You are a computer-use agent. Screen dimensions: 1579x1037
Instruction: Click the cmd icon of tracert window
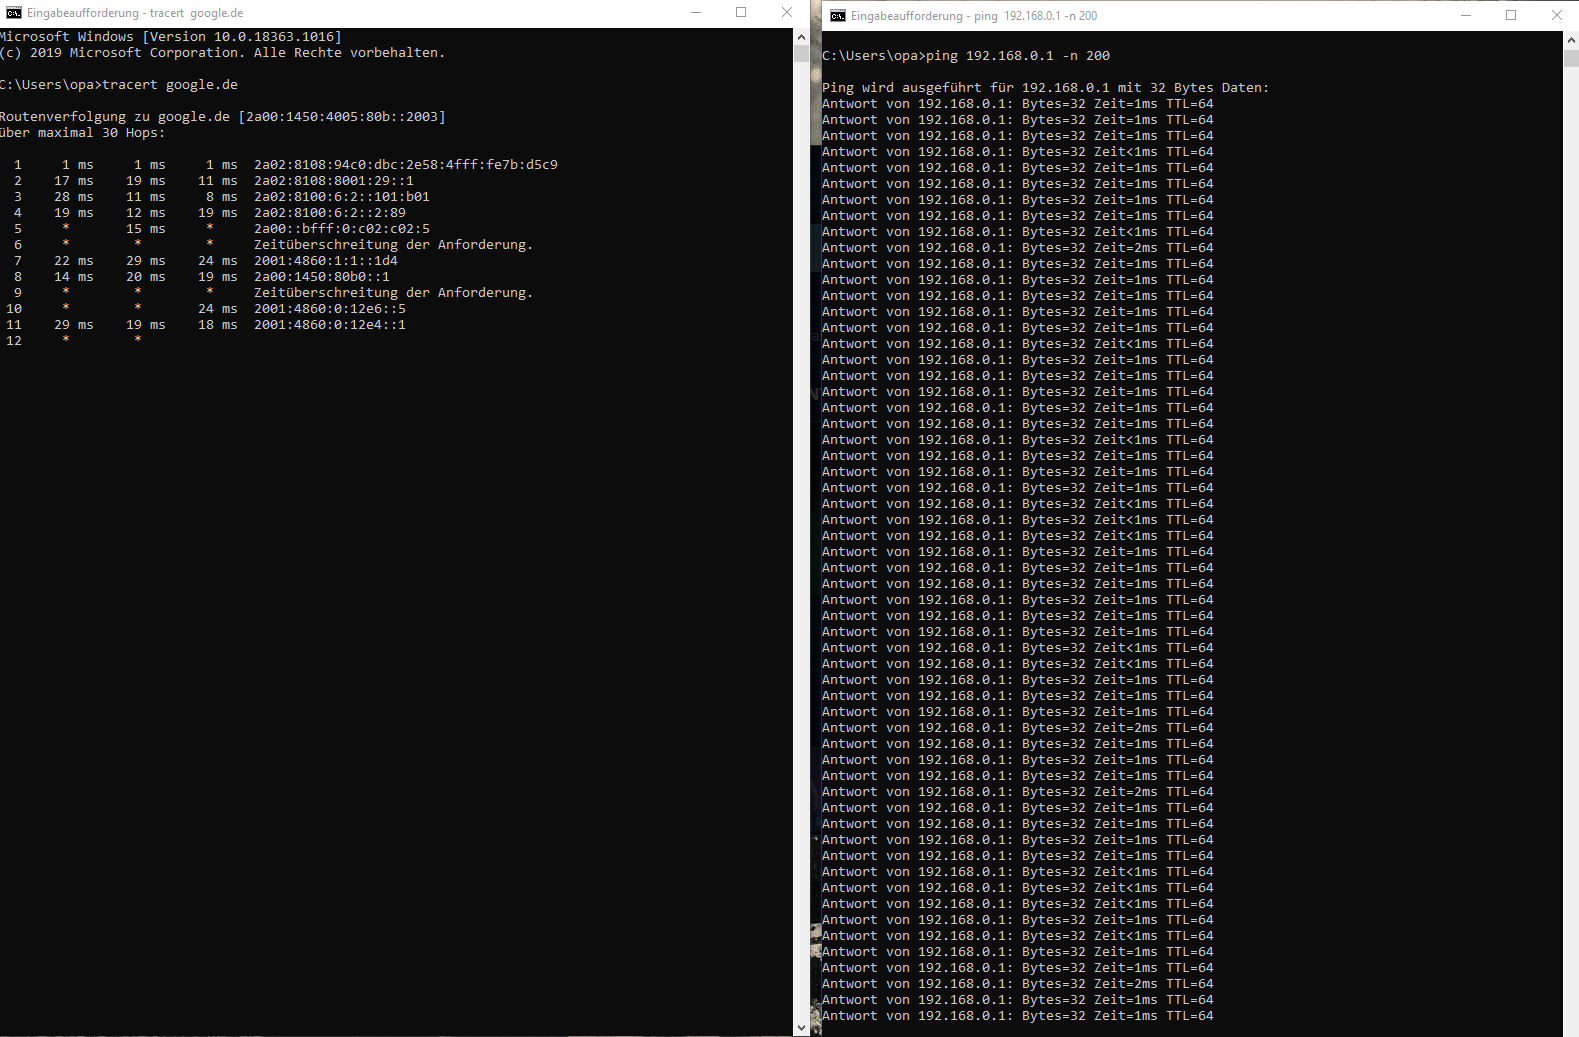(x=14, y=13)
